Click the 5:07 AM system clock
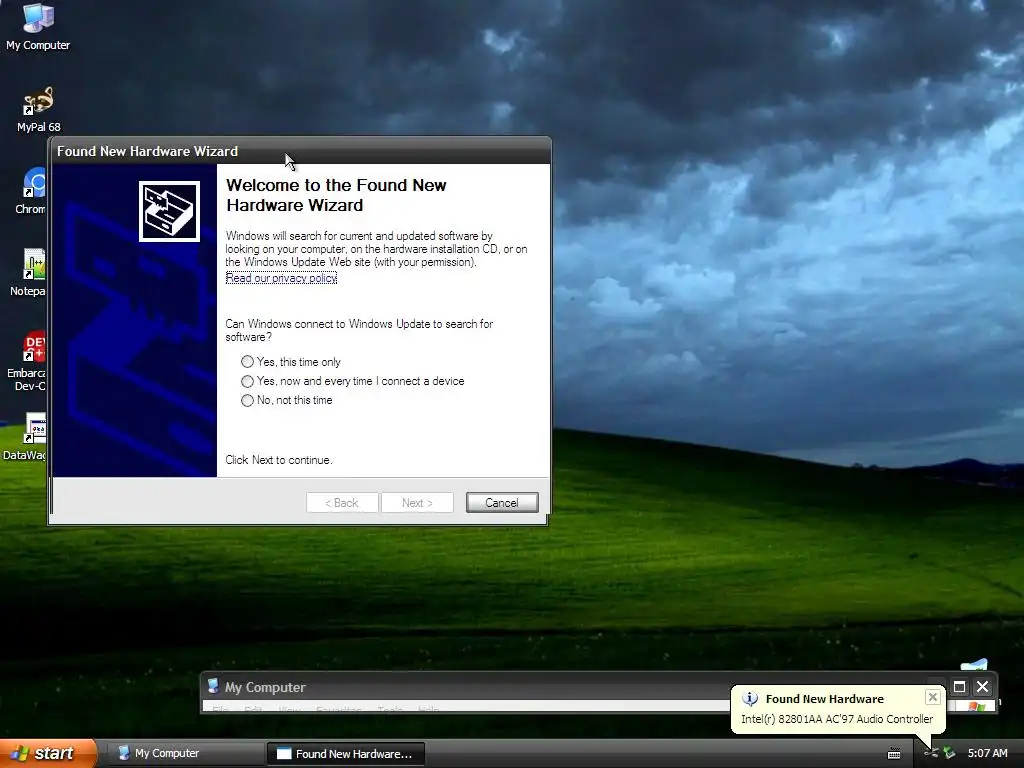Image resolution: width=1024 pixels, height=768 pixels. coord(987,754)
